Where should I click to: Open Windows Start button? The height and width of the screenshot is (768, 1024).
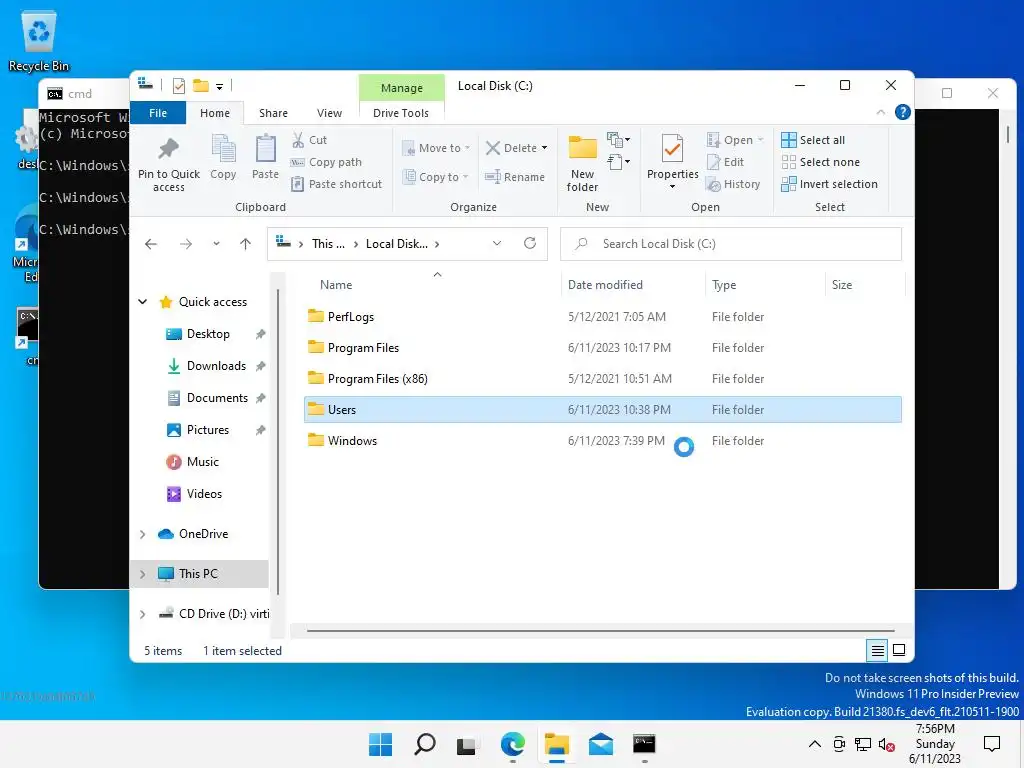pos(381,744)
